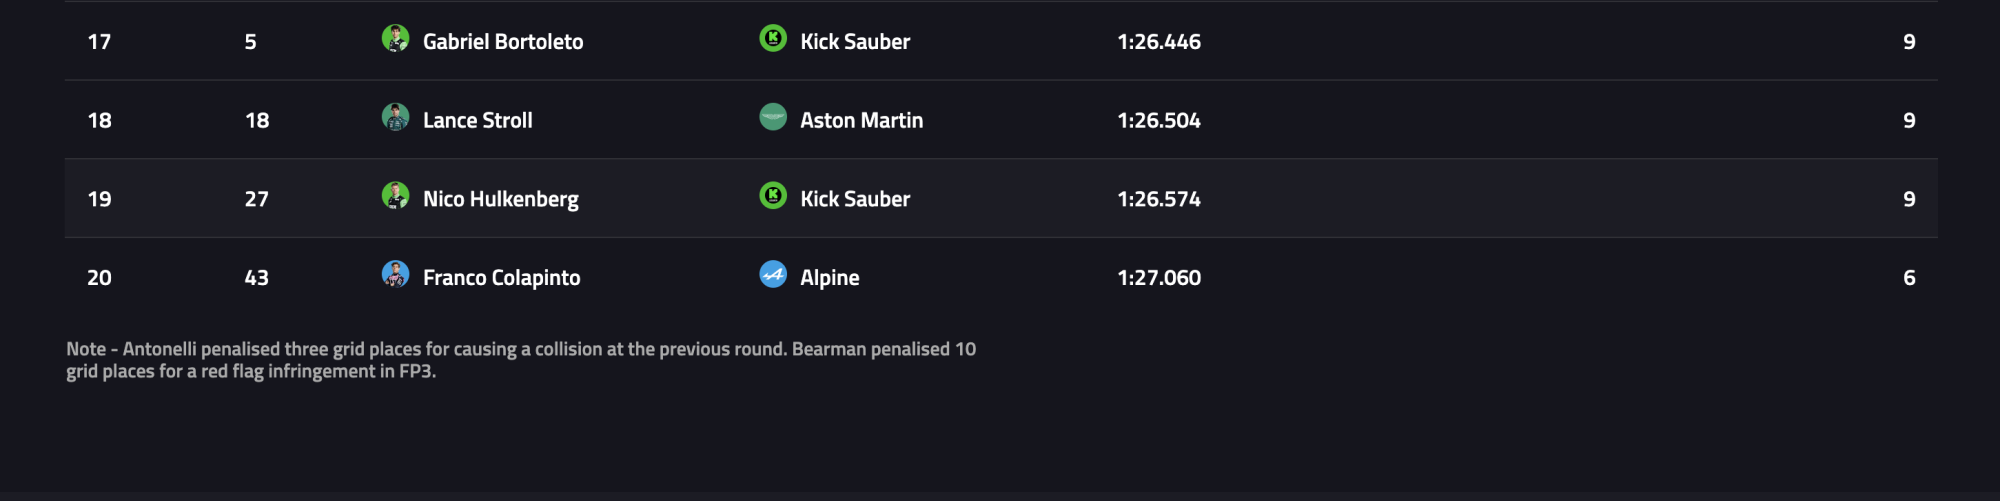The image size is (2000, 501).
Task: Click the Aston Martin team logo
Action: pyautogui.click(x=773, y=118)
